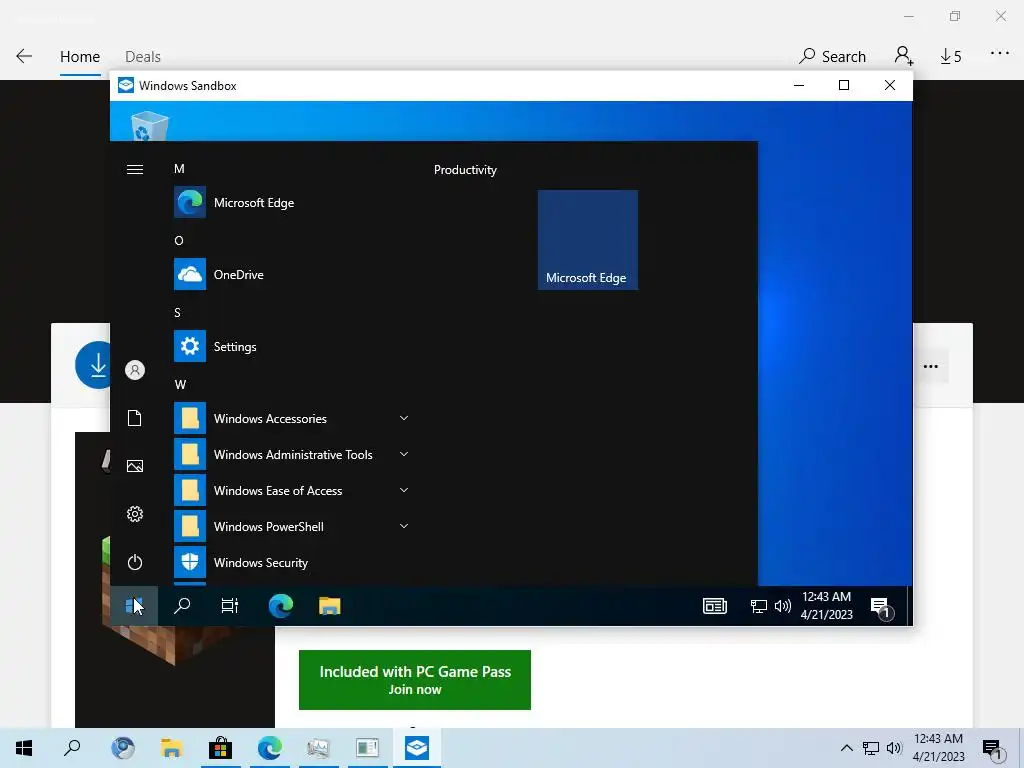Open the user account icon in Start sidebar

point(135,370)
